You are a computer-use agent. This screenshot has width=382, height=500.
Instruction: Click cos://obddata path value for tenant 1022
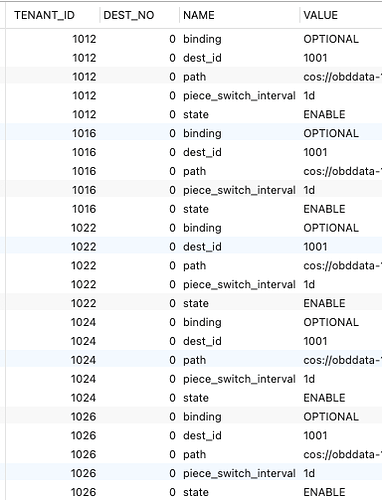pos(342,266)
